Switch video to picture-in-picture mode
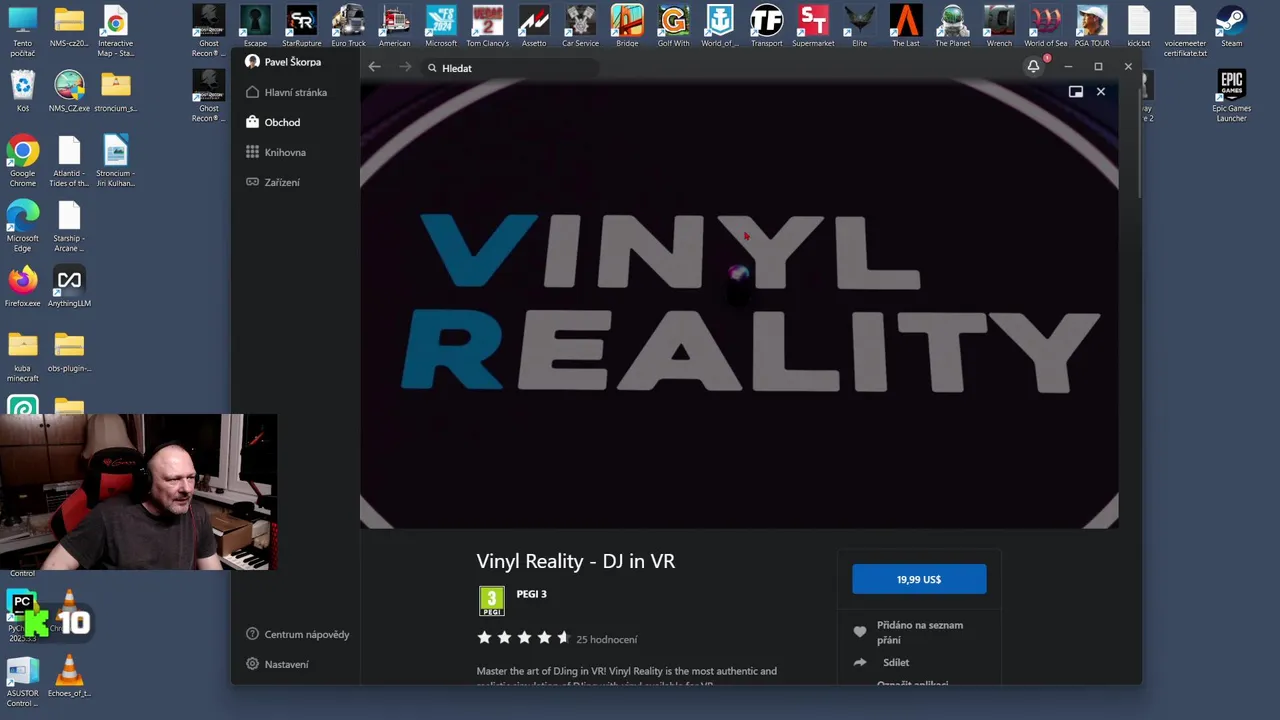This screenshot has height=720, width=1280. (1076, 92)
